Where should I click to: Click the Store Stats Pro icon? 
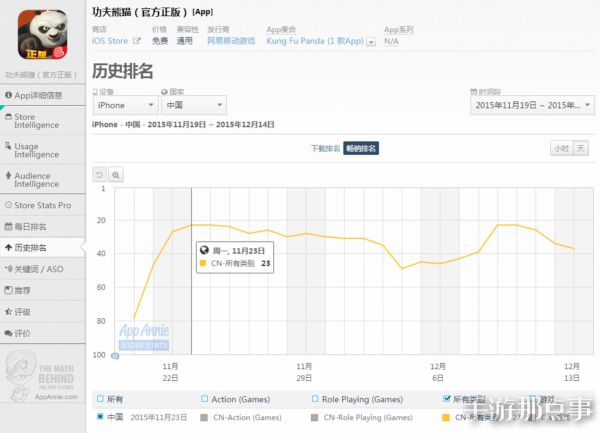tap(8, 205)
